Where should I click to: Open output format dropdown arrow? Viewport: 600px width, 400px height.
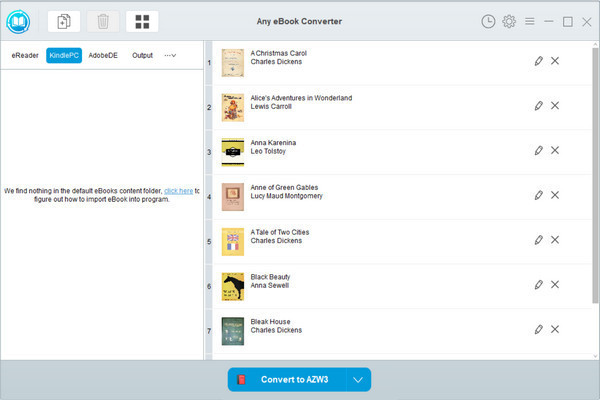(x=358, y=380)
